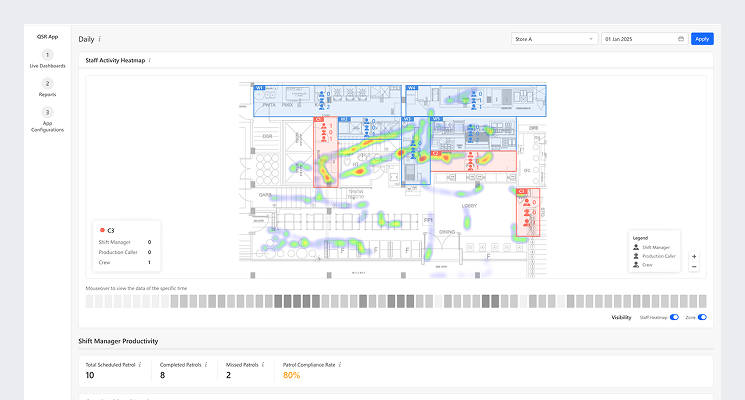Viewport: 745px width, 400px height.
Task: Open App Configurations in the sidebar
Action: pos(47,118)
